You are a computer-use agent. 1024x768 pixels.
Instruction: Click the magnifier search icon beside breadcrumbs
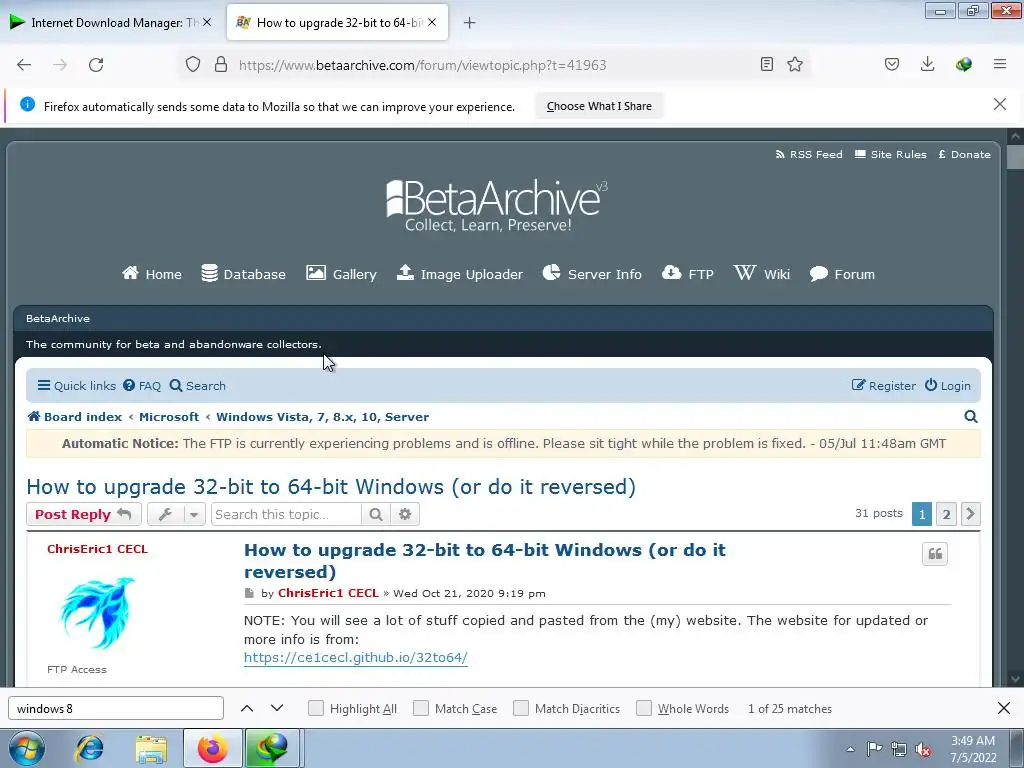[971, 417]
